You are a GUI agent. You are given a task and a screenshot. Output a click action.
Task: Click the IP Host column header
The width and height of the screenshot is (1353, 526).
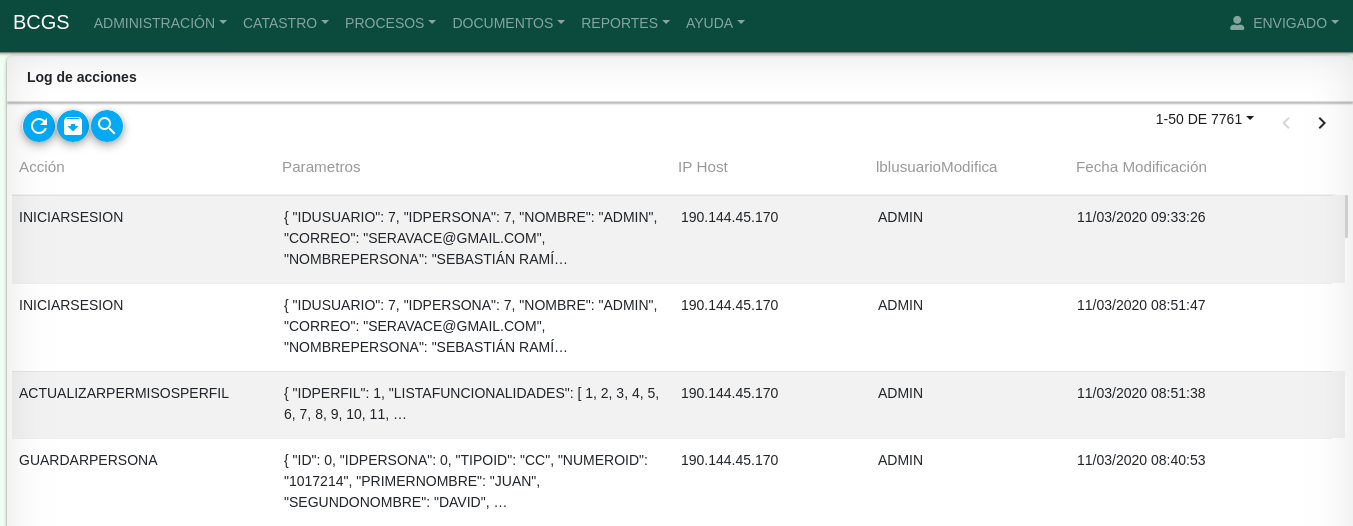click(x=703, y=167)
